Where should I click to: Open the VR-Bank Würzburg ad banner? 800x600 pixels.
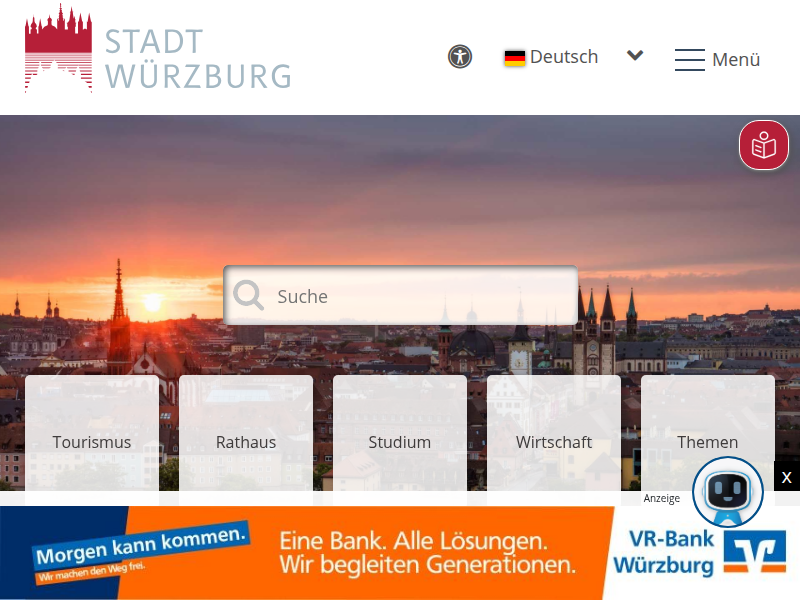400,553
